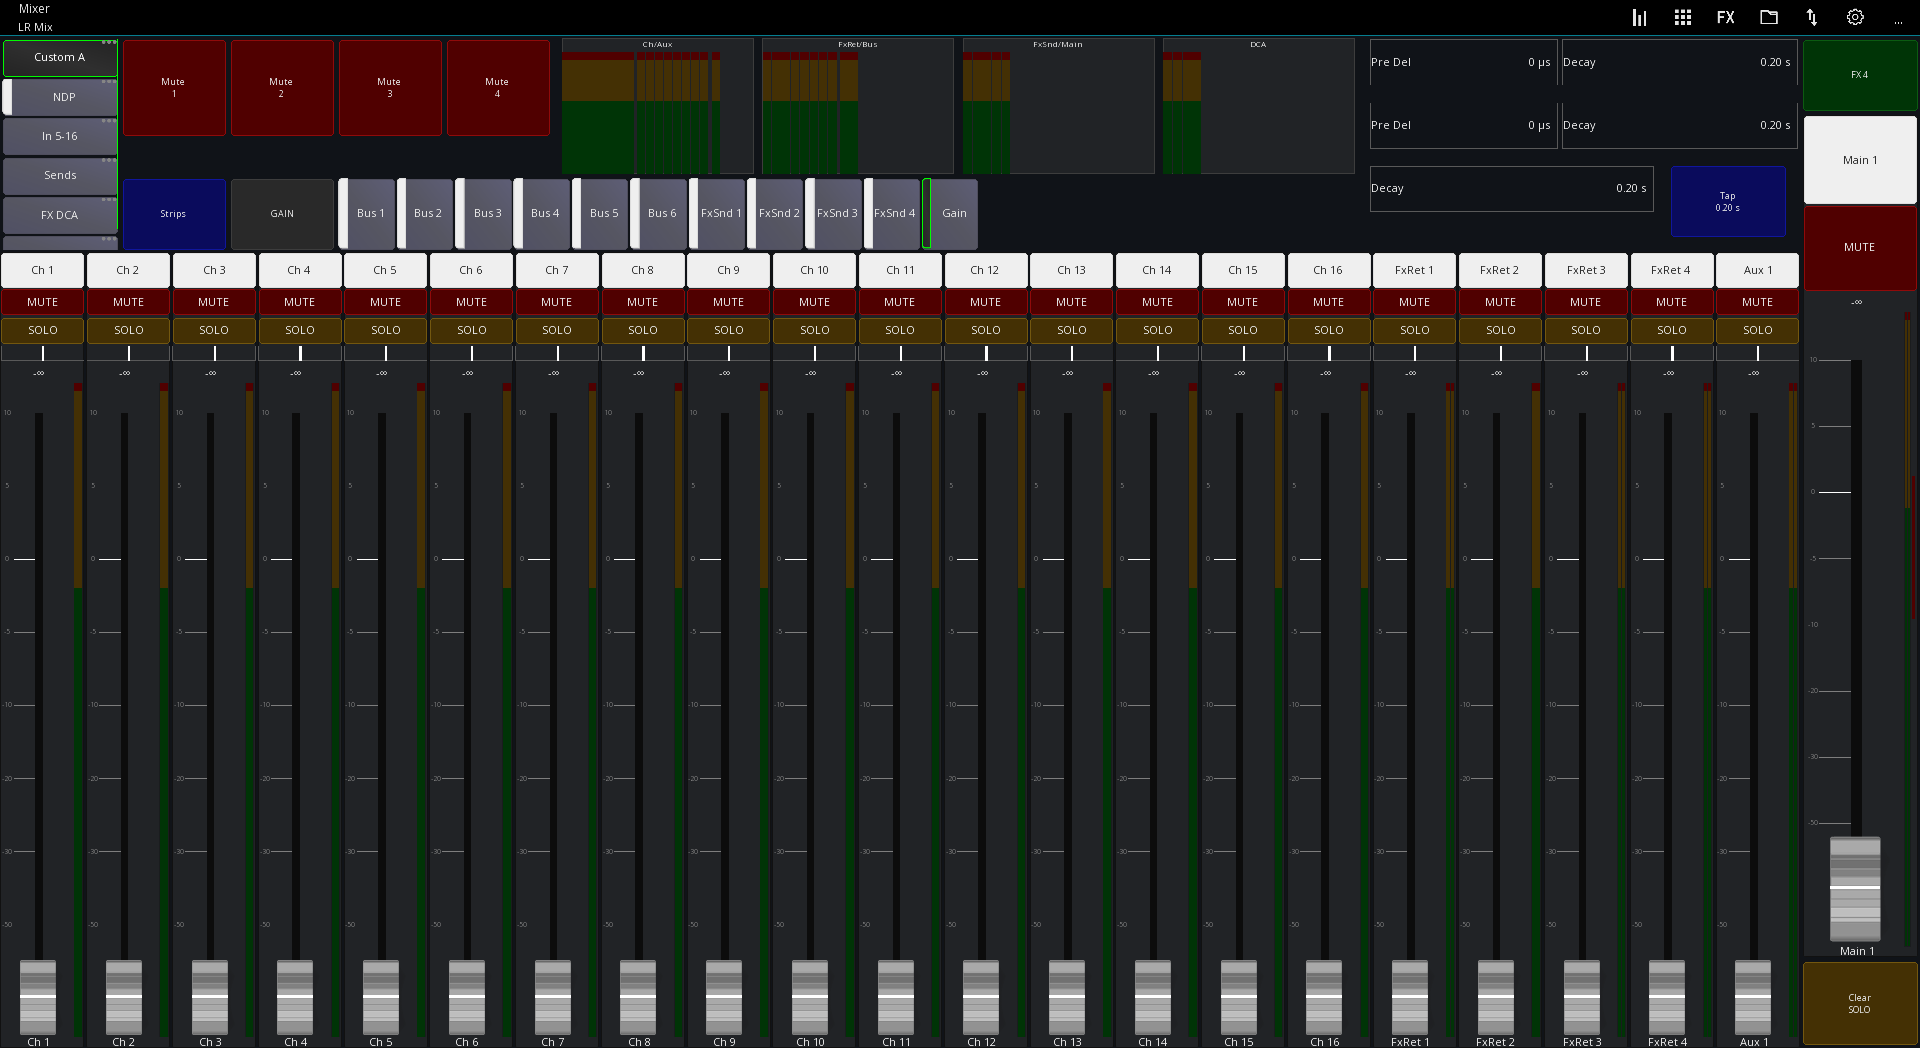Enable SOLO on Ch 12
Viewport: 1920px width, 1048px height.
click(x=986, y=330)
